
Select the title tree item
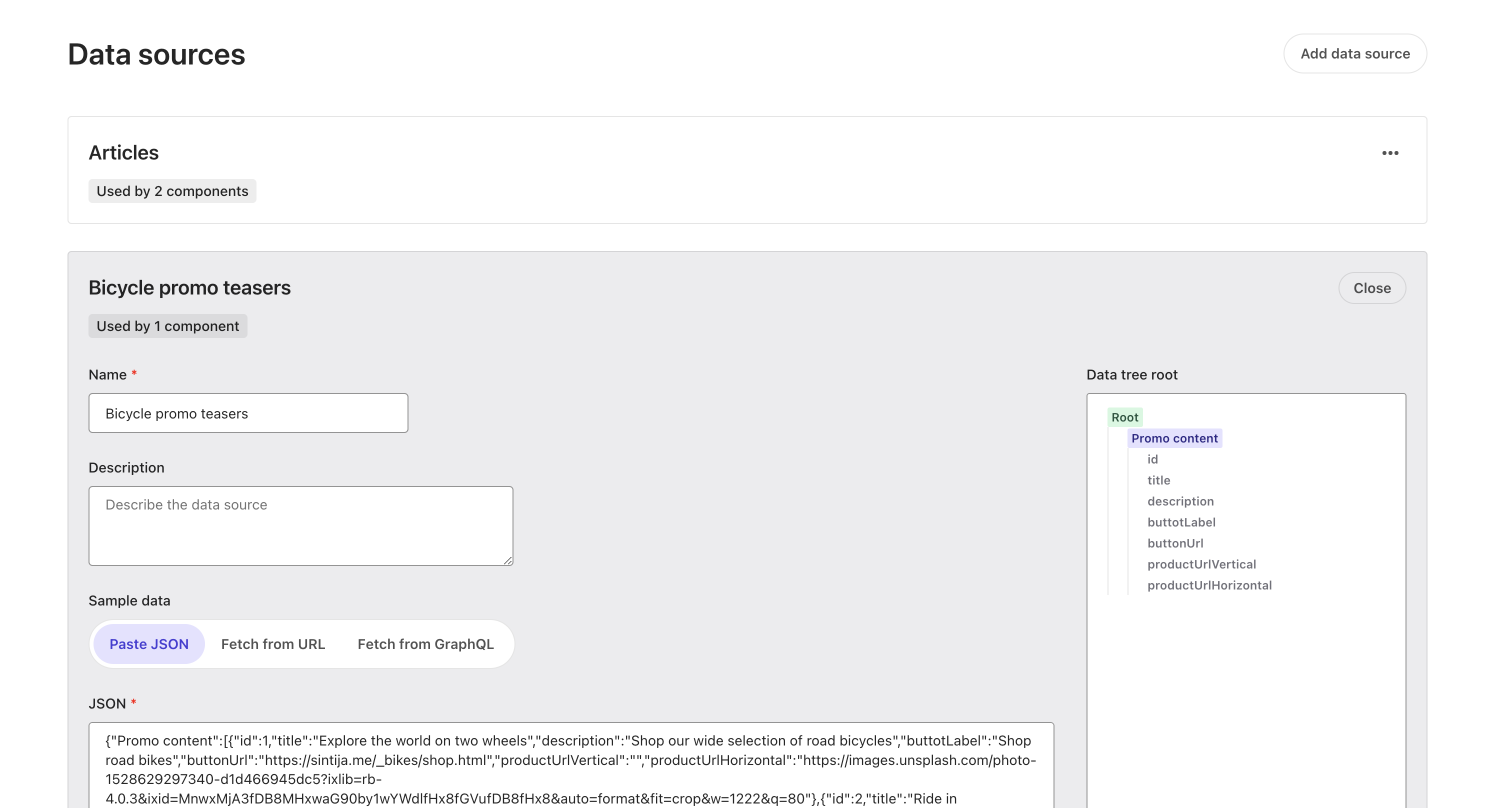pos(1159,480)
